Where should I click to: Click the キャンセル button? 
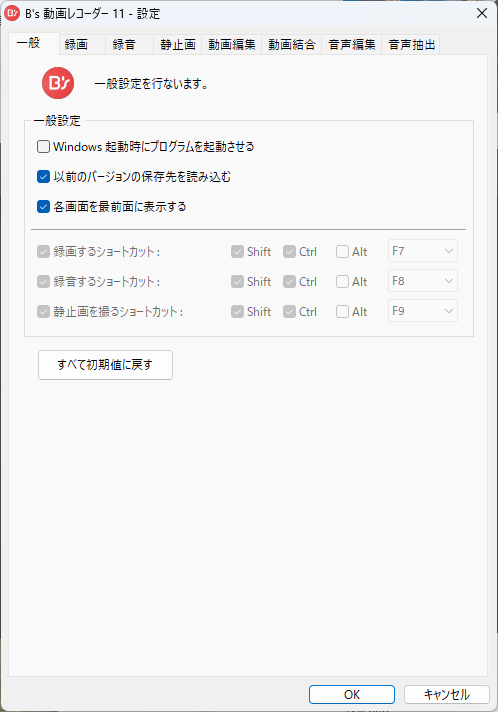pyautogui.click(x=447, y=694)
